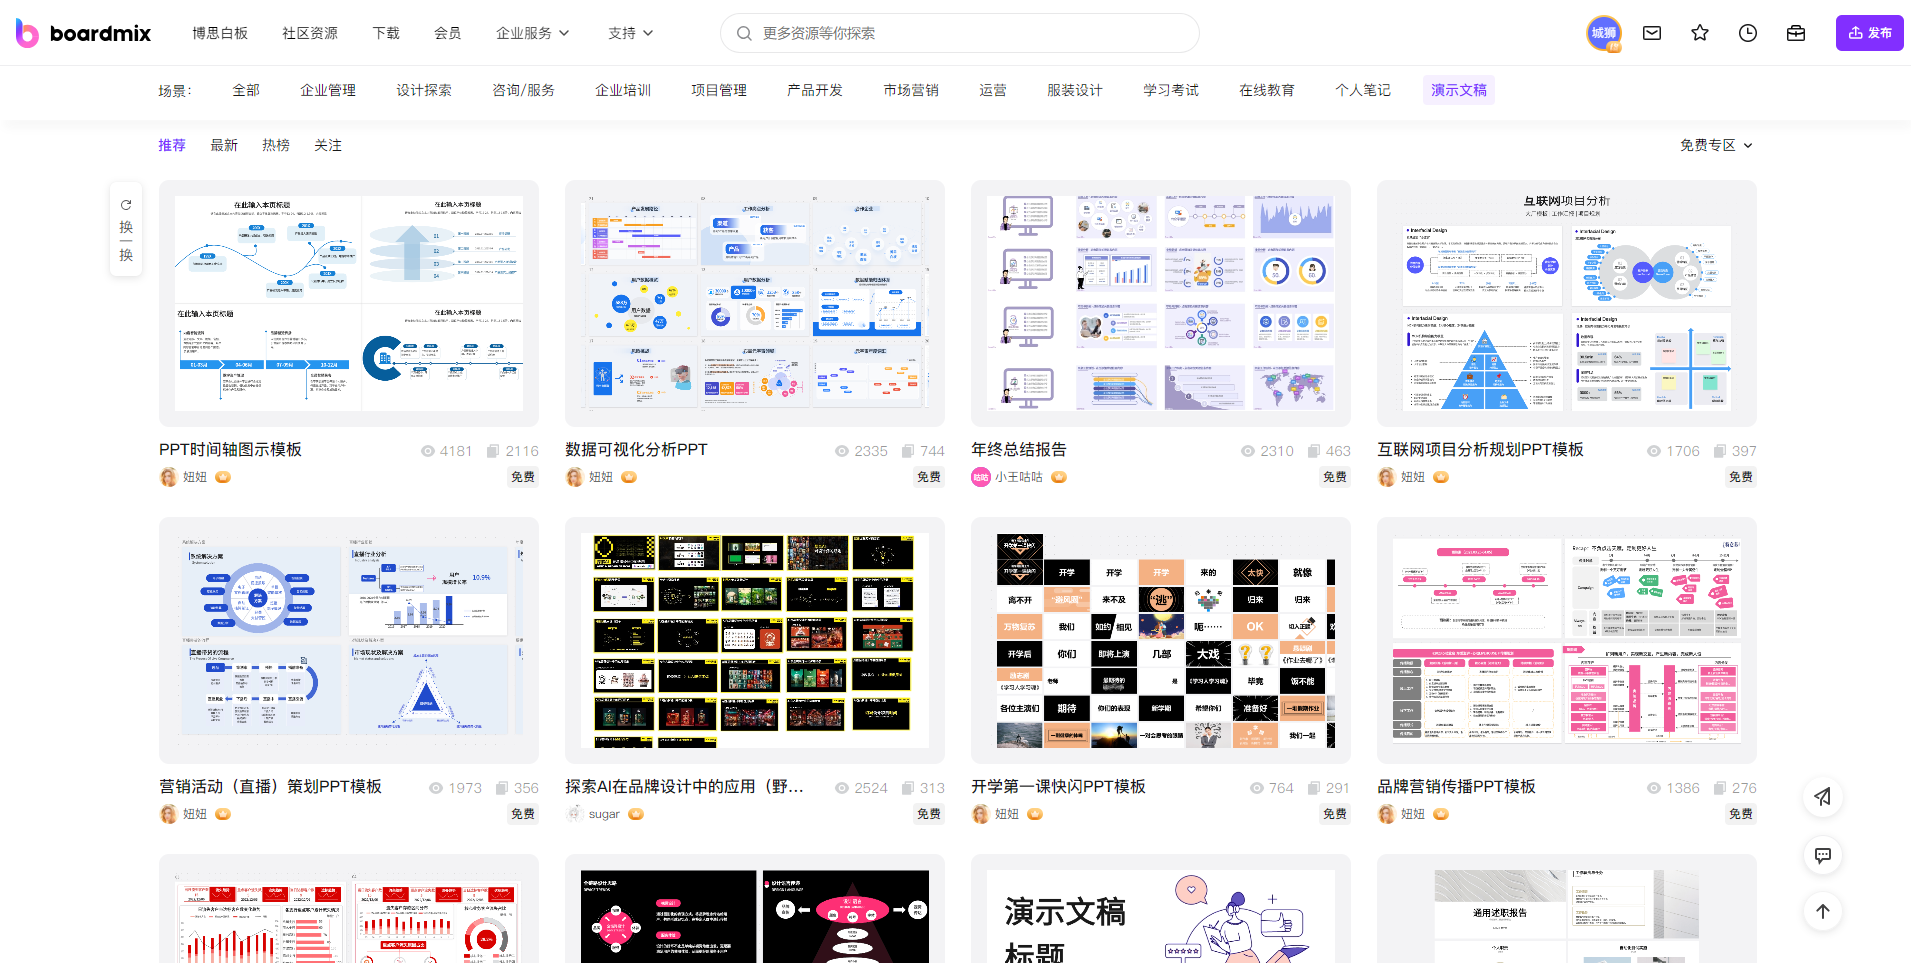The image size is (1911, 963).
Task: Open 下载 menu item
Action: (386, 33)
